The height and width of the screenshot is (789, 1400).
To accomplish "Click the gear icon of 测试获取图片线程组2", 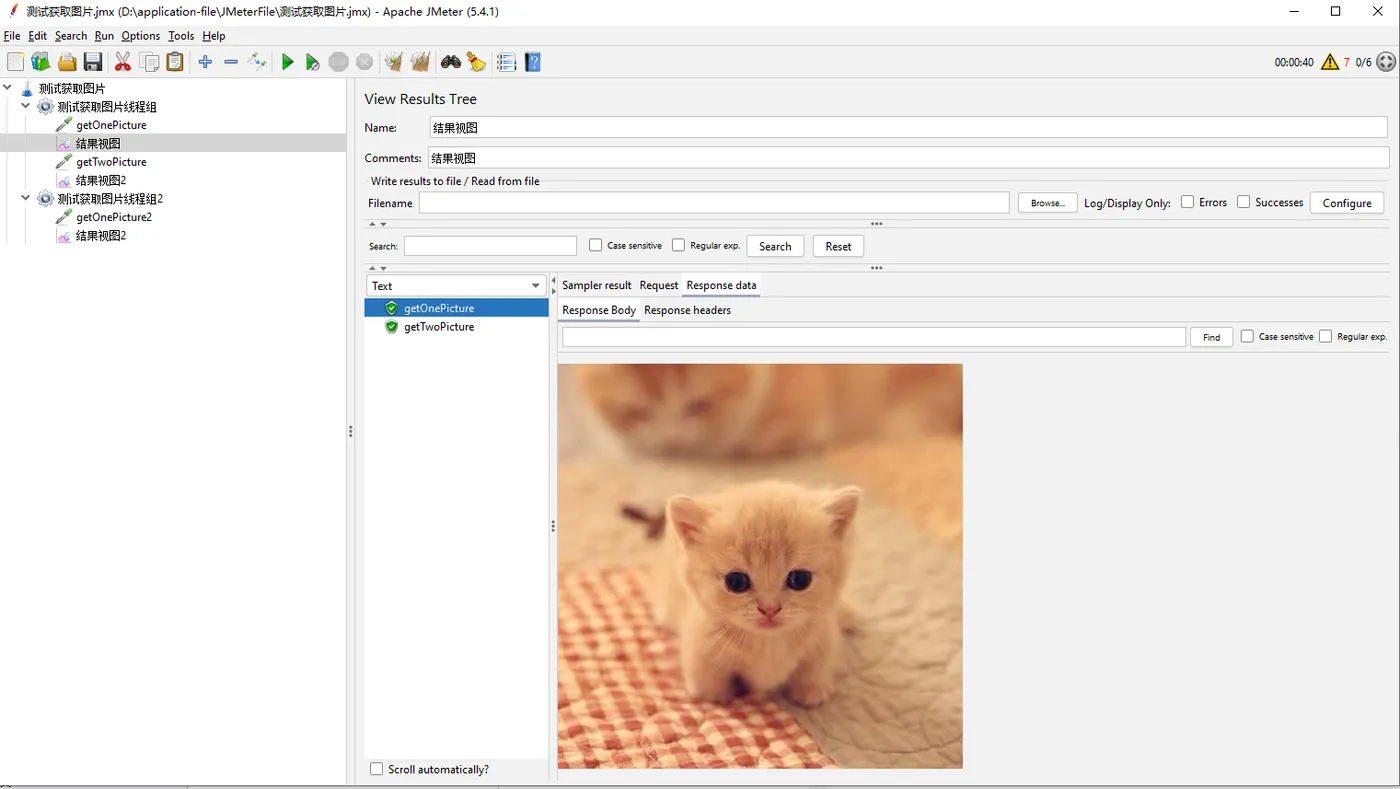I will (x=45, y=199).
